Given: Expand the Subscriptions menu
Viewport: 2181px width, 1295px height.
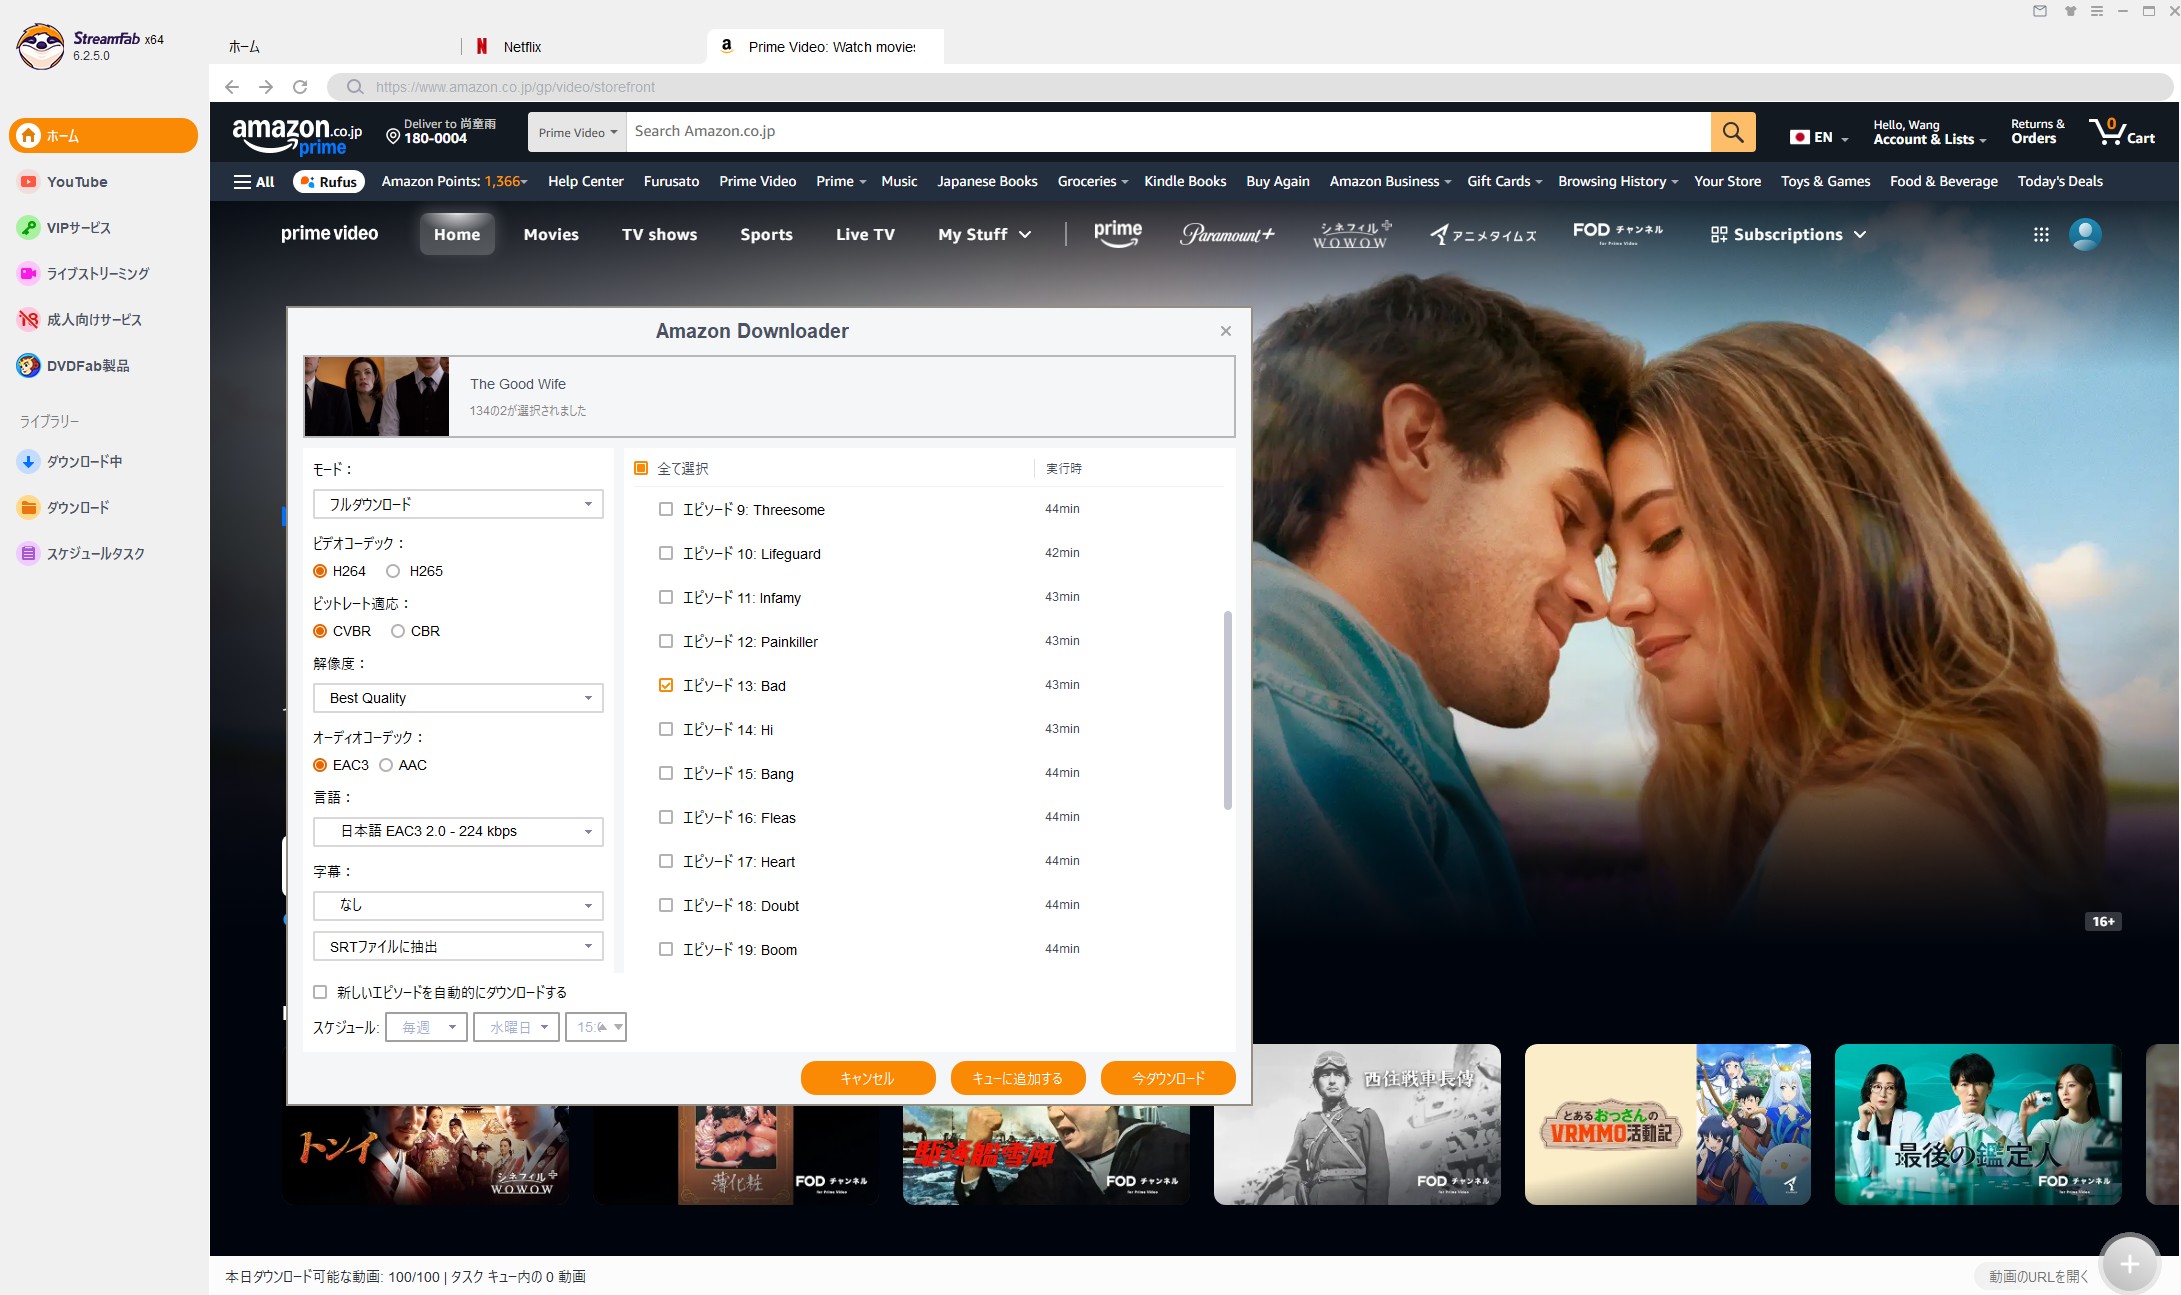Looking at the screenshot, I should coord(1789,234).
